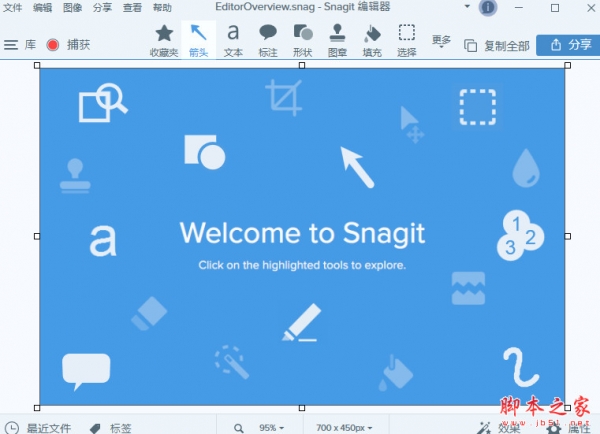Click the 'Welcome to Snagit' heading
Screen dimensions: 600x434
pyautogui.click(x=302, y=233)
